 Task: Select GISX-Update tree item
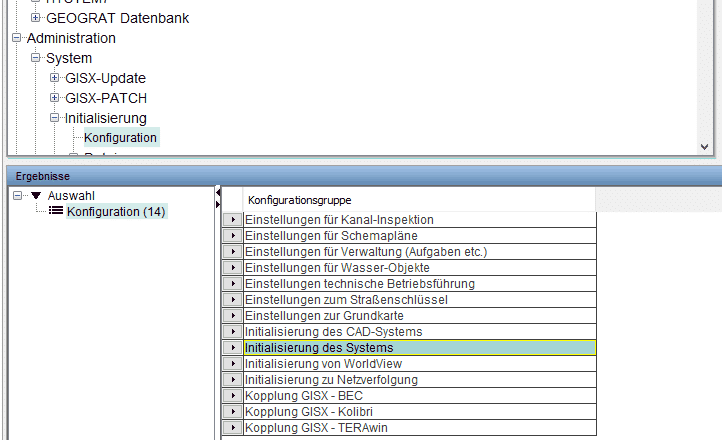click(105, 78)
